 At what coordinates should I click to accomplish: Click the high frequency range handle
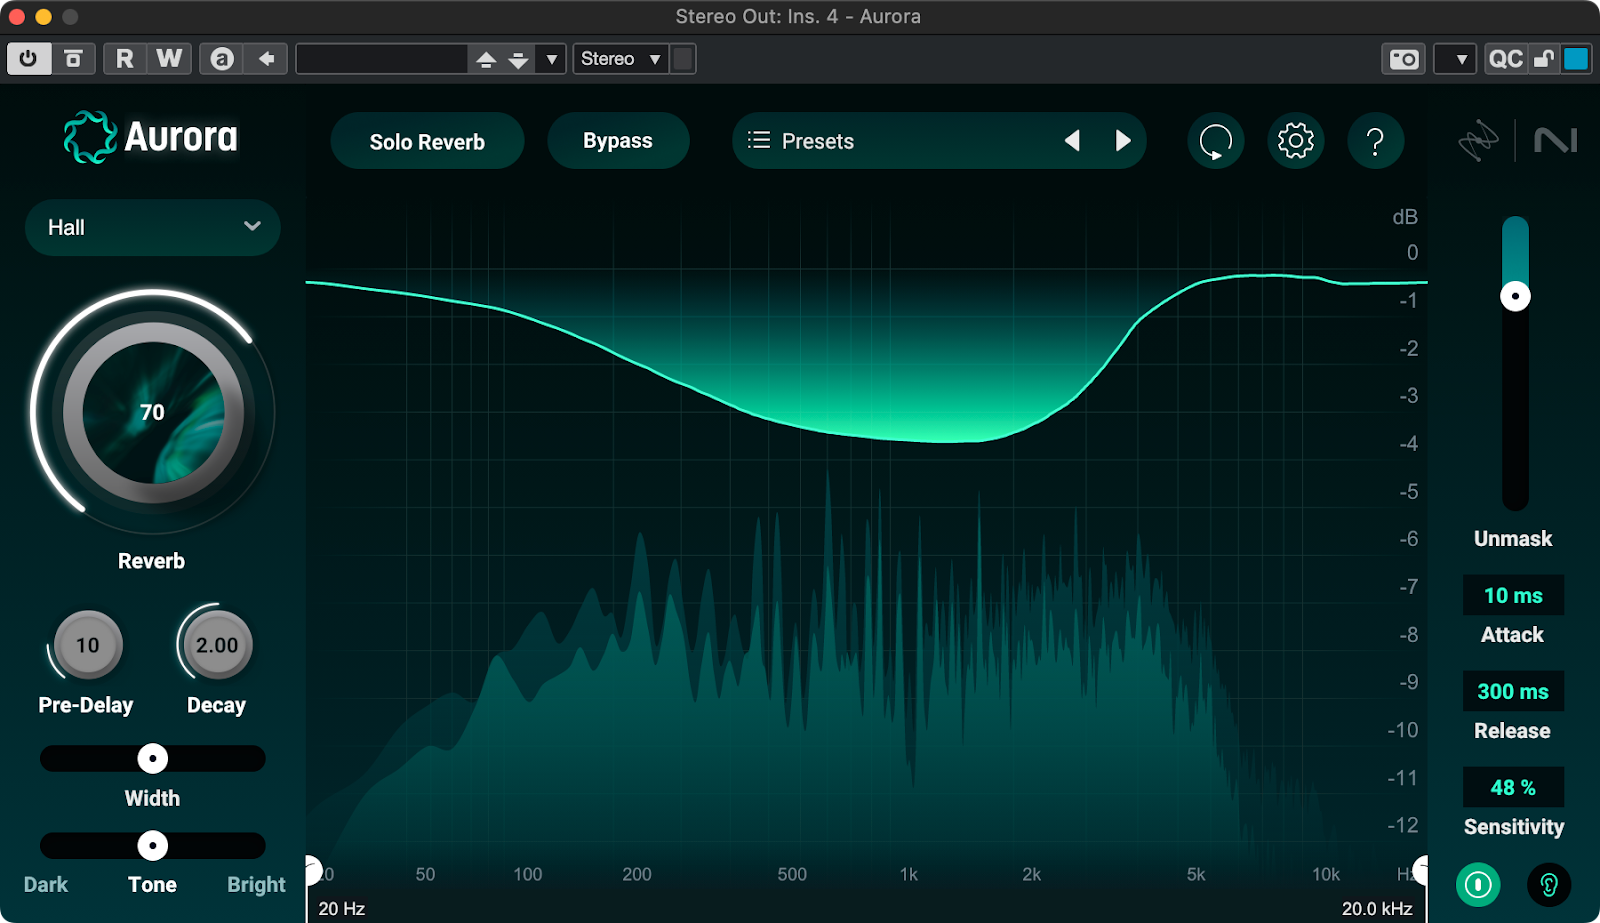click(x=1420, y=870)
